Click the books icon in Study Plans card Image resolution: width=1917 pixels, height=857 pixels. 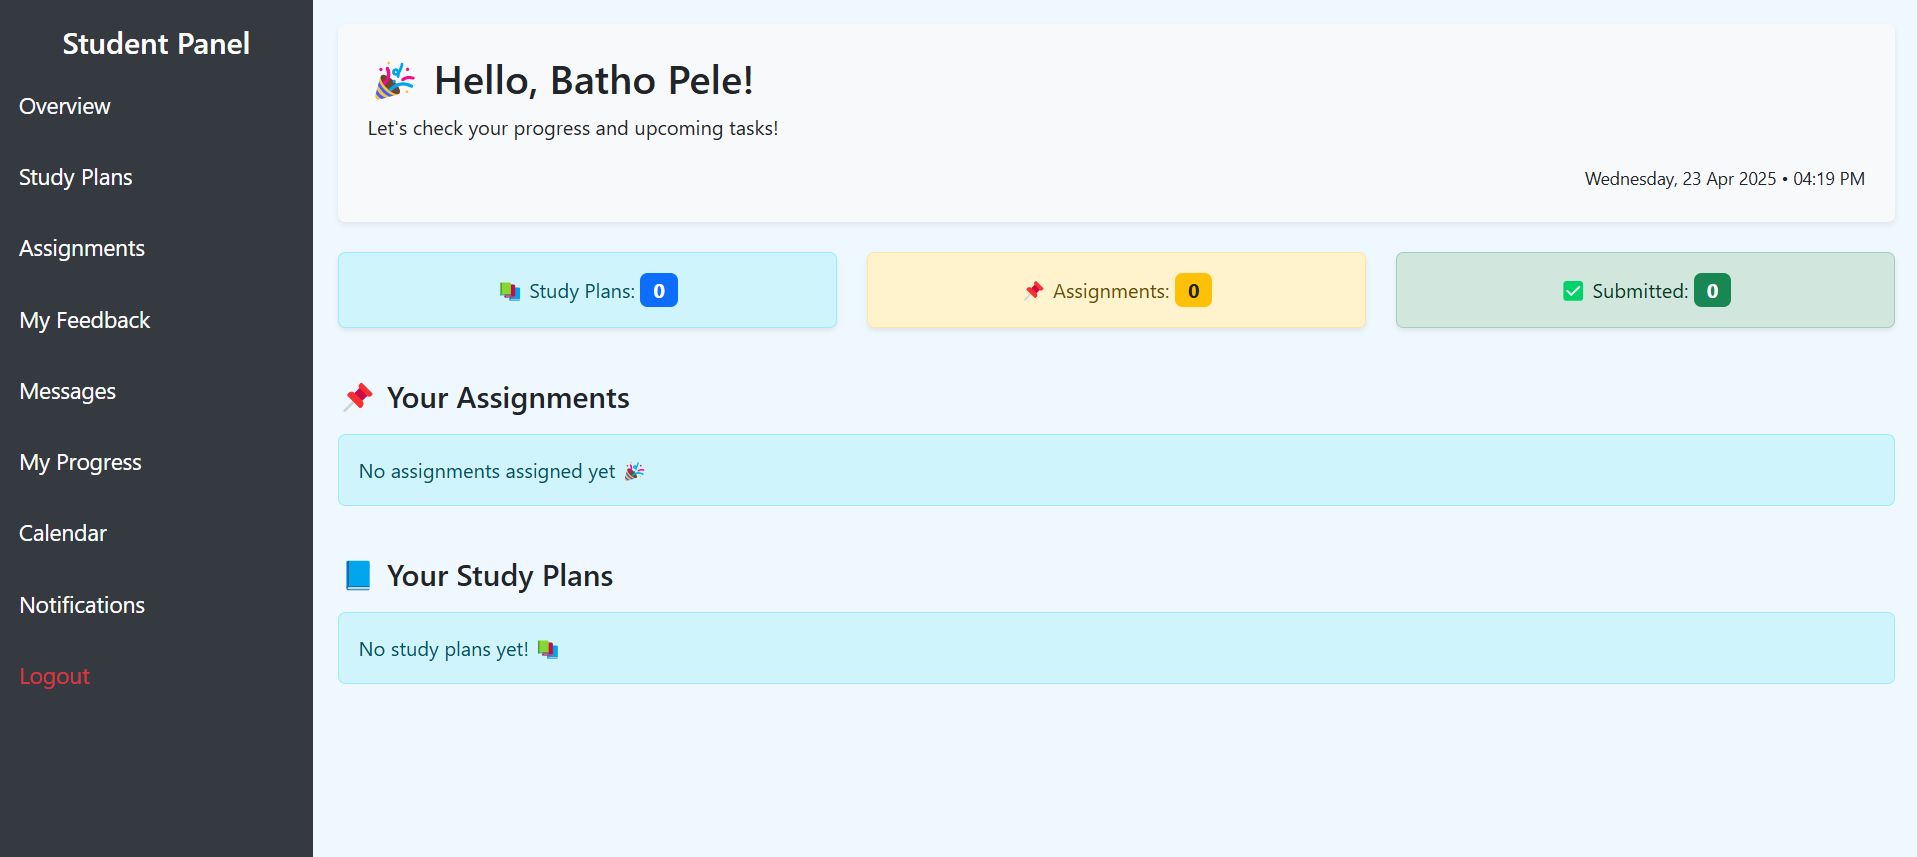pyautogui.click(x=510, y=291)
